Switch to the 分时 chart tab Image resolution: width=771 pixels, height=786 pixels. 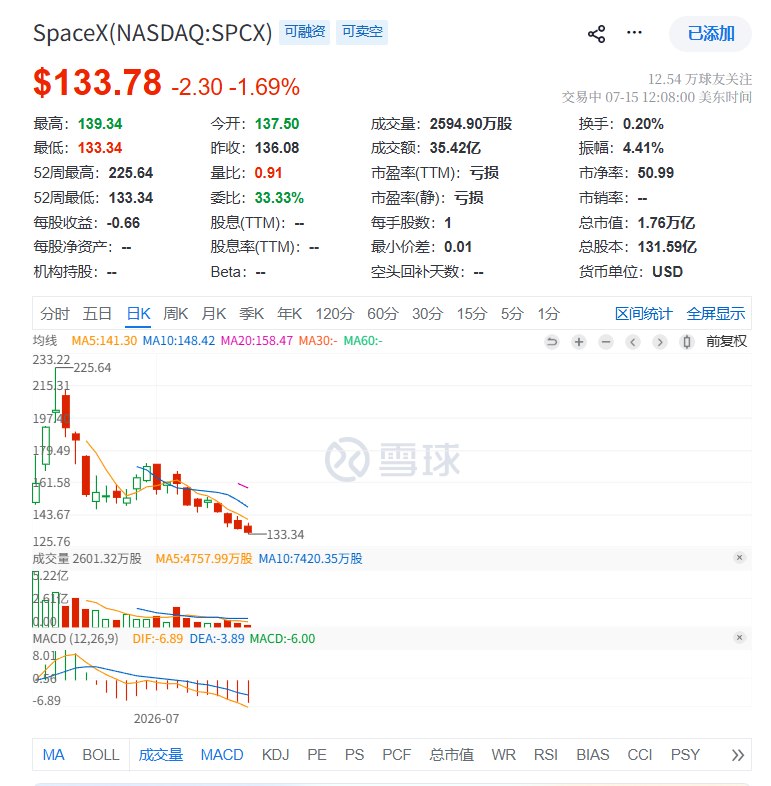[x=55, y=314]
